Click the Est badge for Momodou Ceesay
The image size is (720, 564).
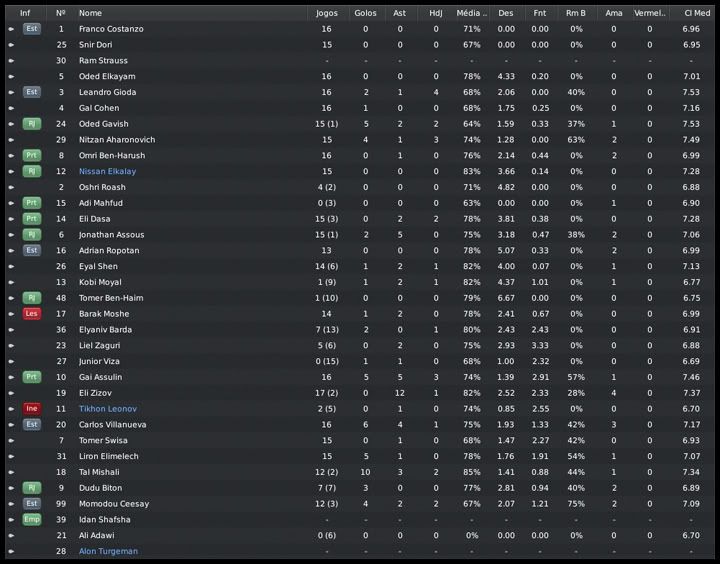tap(31, 504)
